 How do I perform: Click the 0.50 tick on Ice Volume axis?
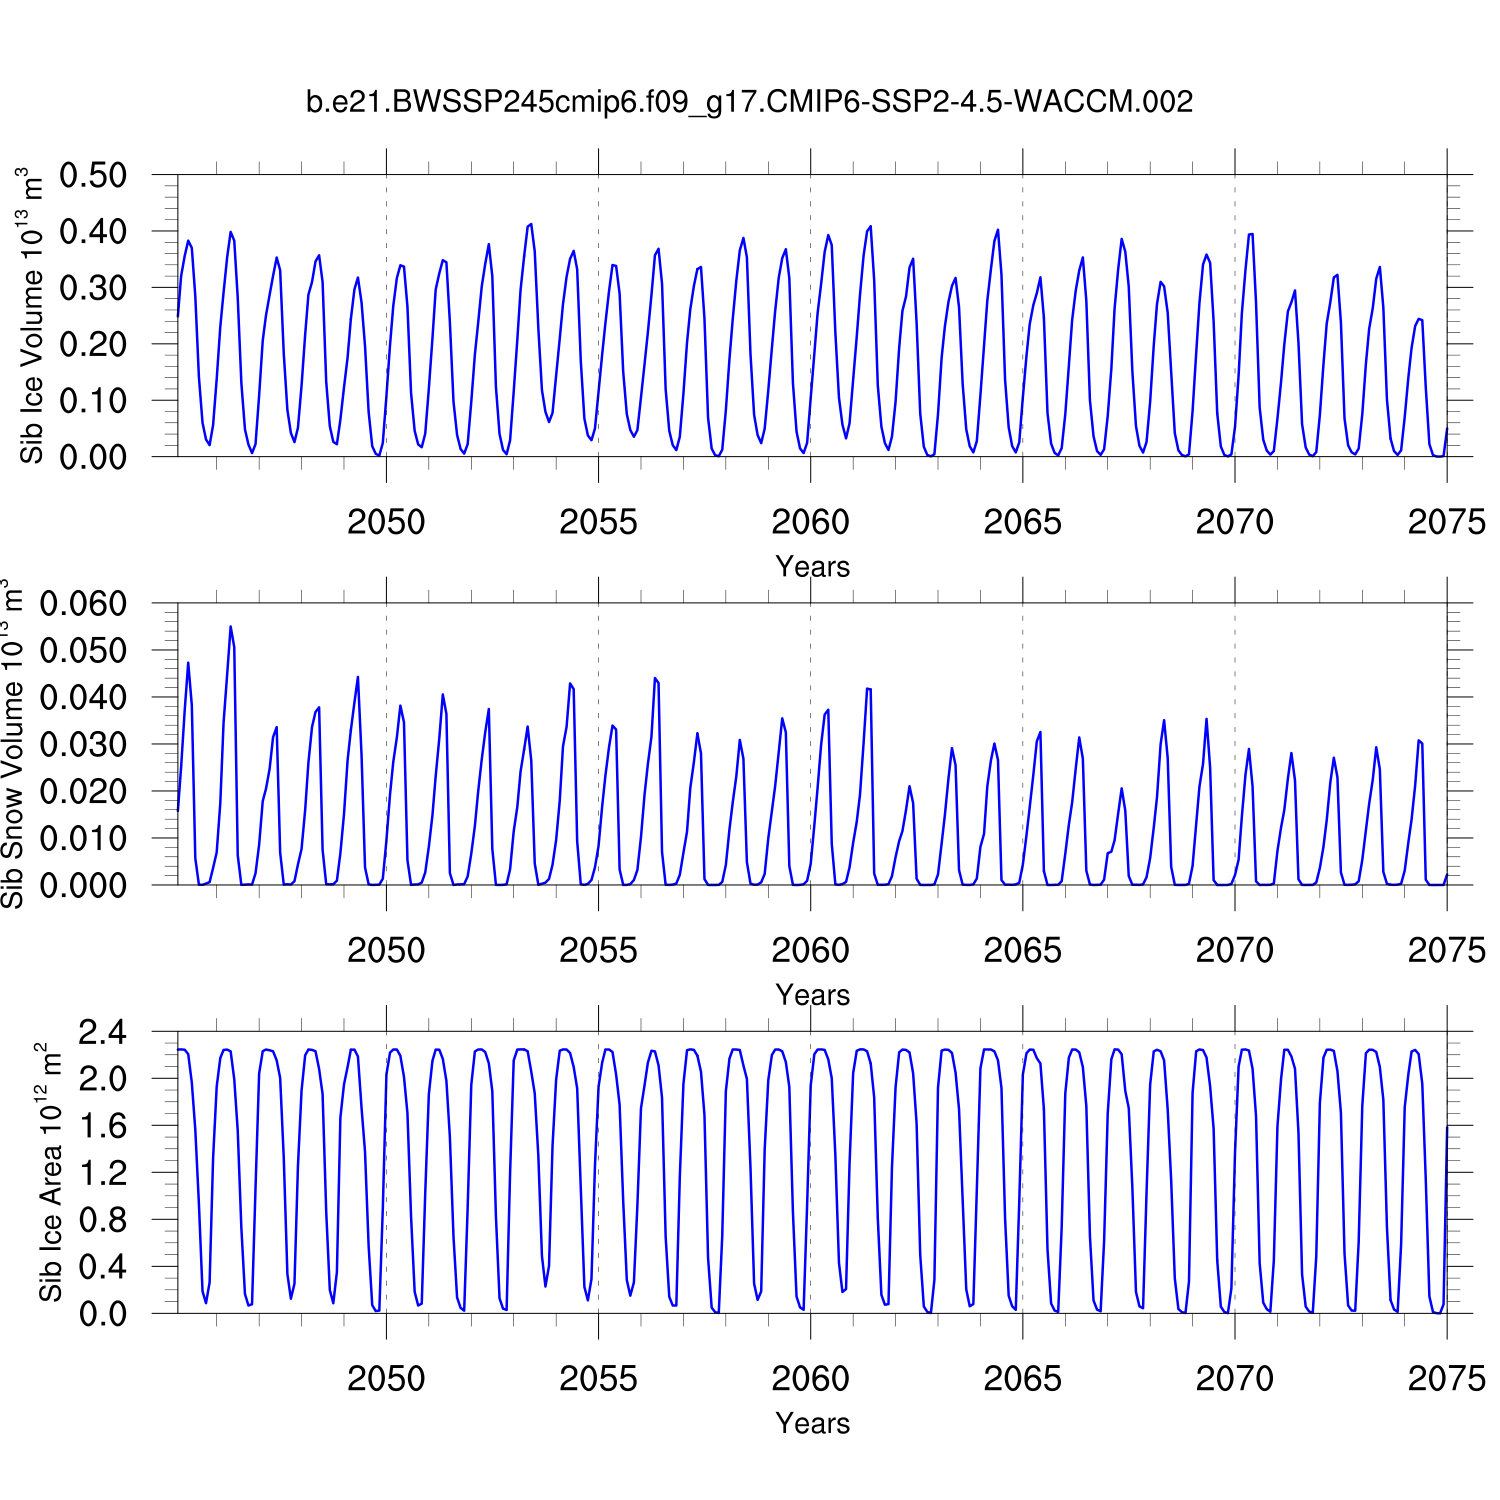93,176
